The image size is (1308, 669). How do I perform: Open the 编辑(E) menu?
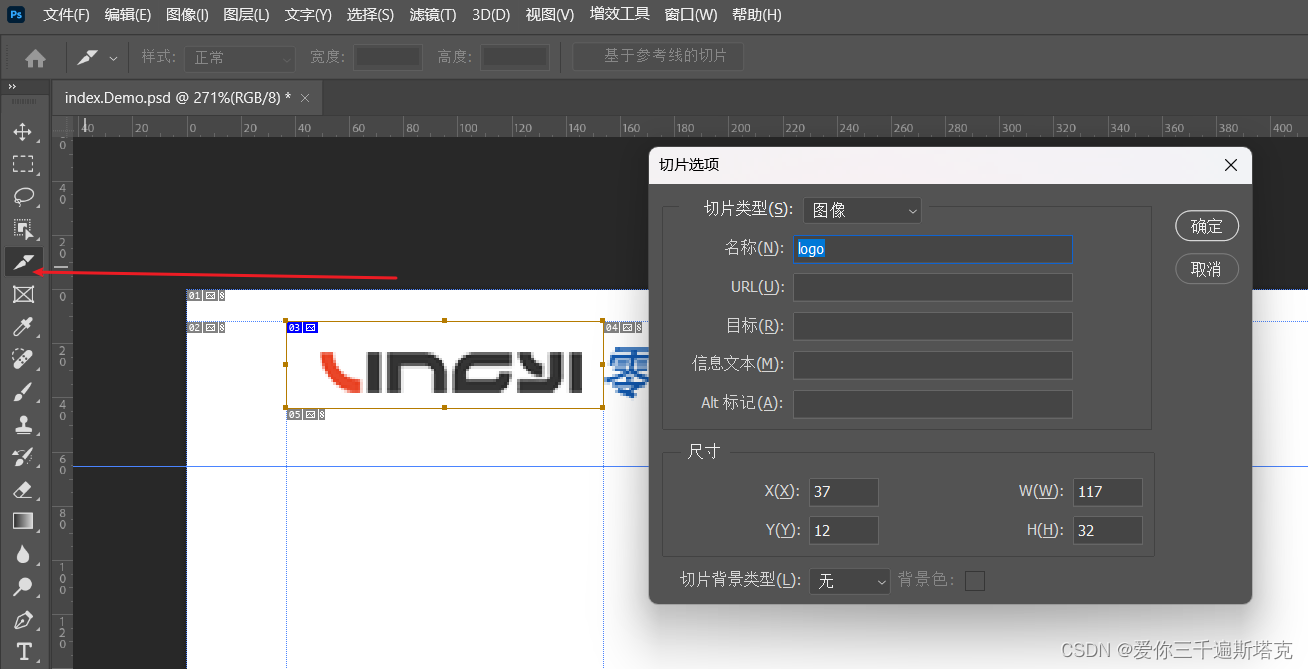[128, 15]
